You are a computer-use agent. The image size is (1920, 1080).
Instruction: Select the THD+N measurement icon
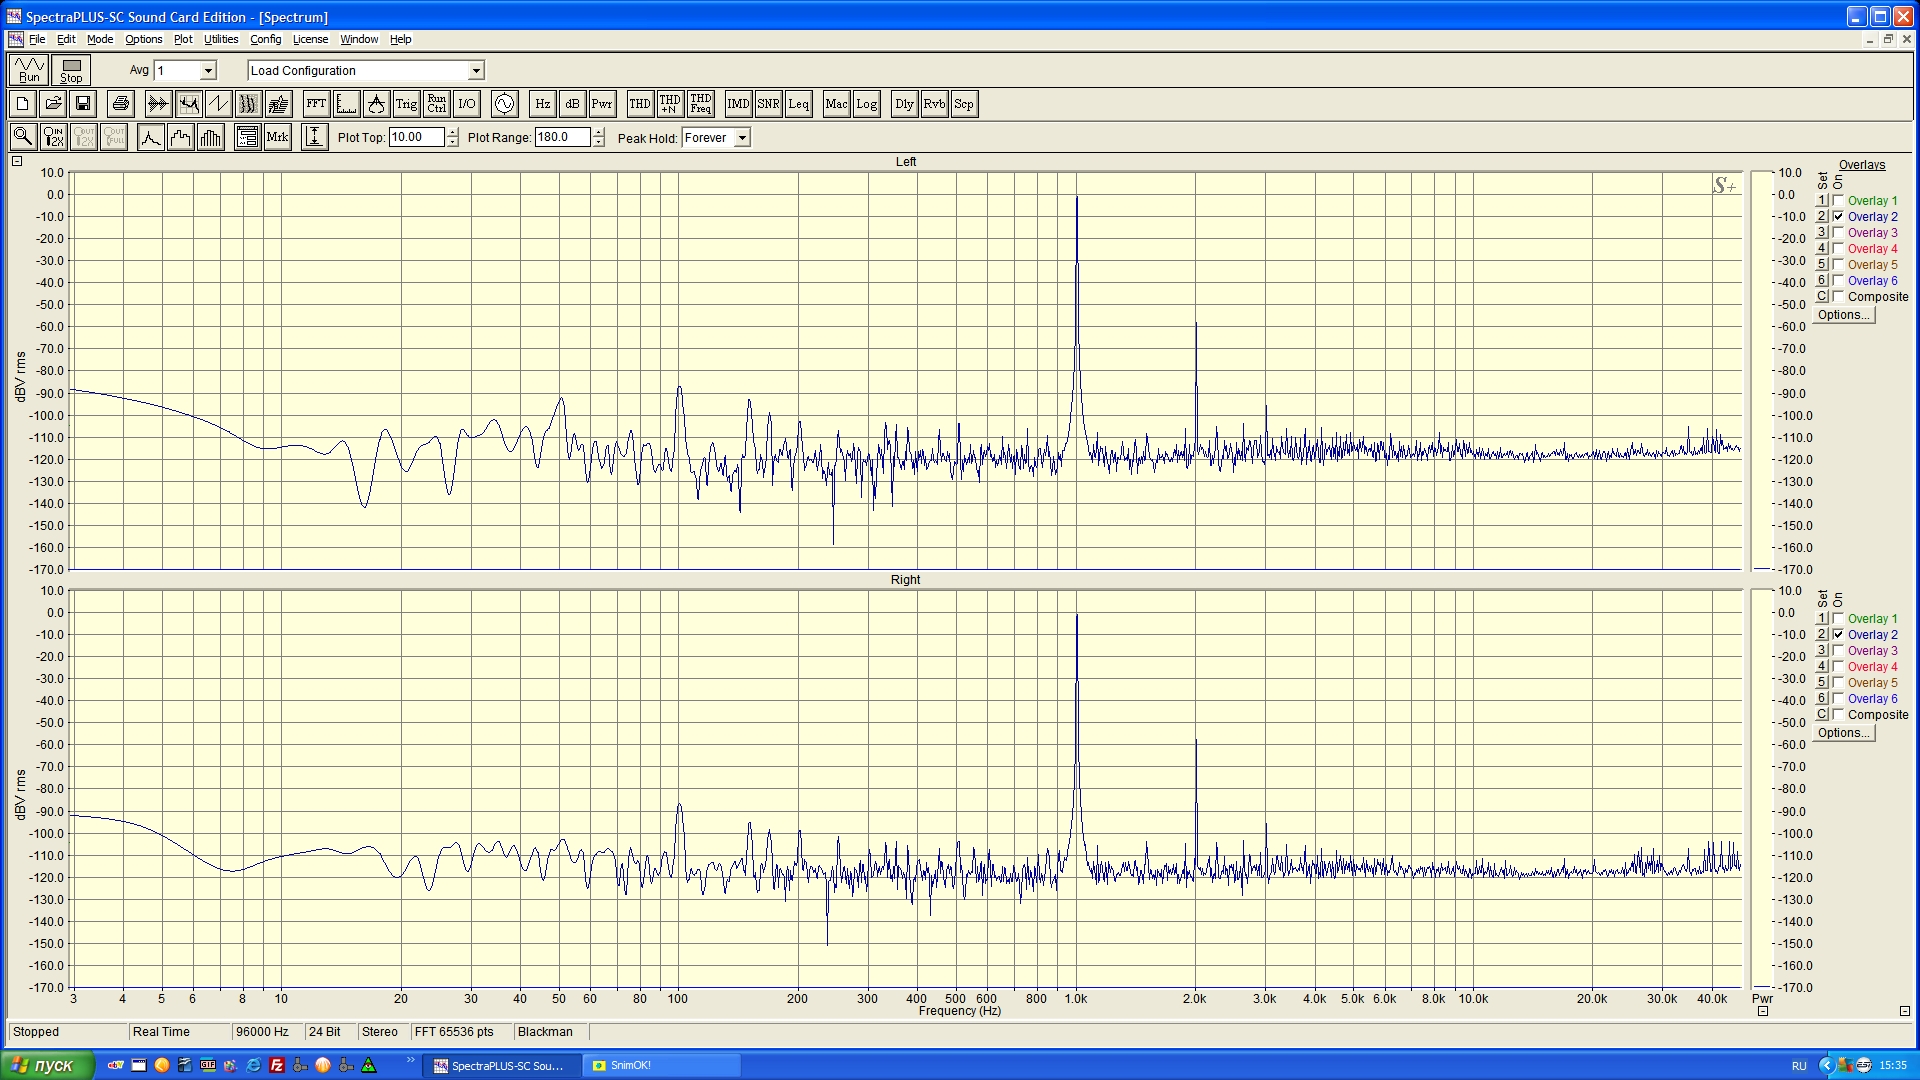(x=670, y=104)
